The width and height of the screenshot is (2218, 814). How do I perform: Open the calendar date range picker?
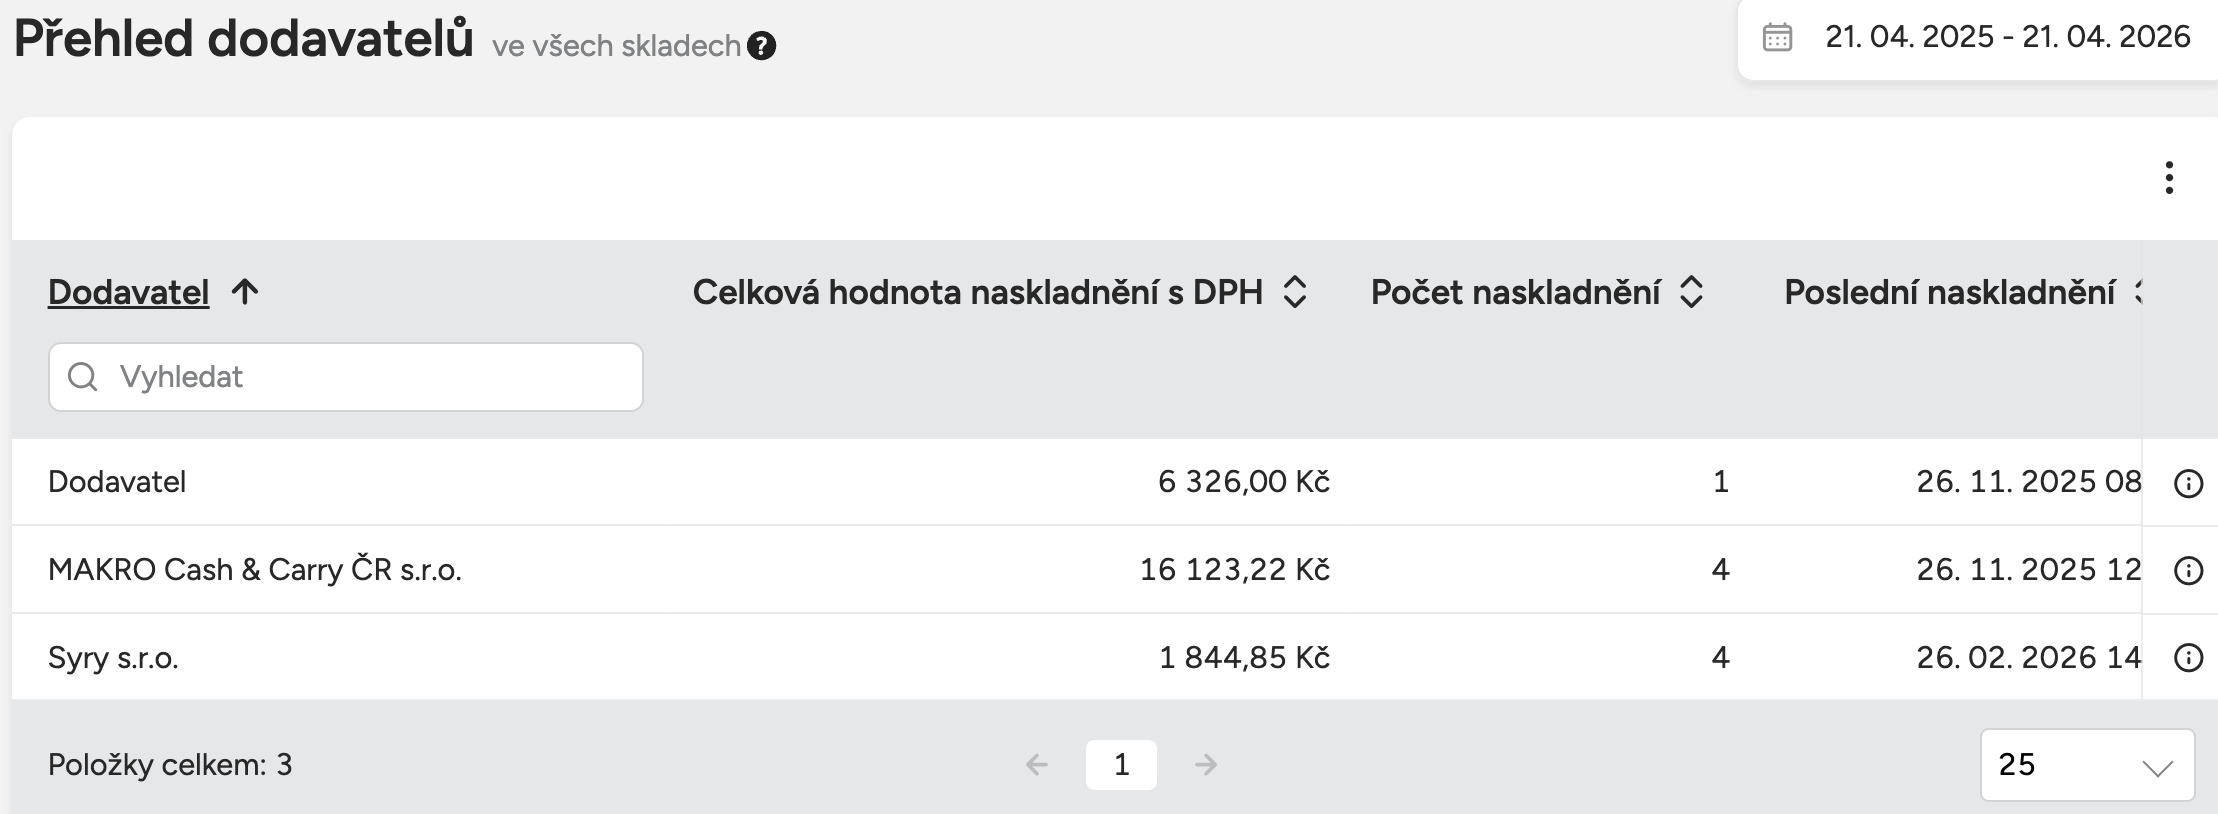click(1777, 37)
